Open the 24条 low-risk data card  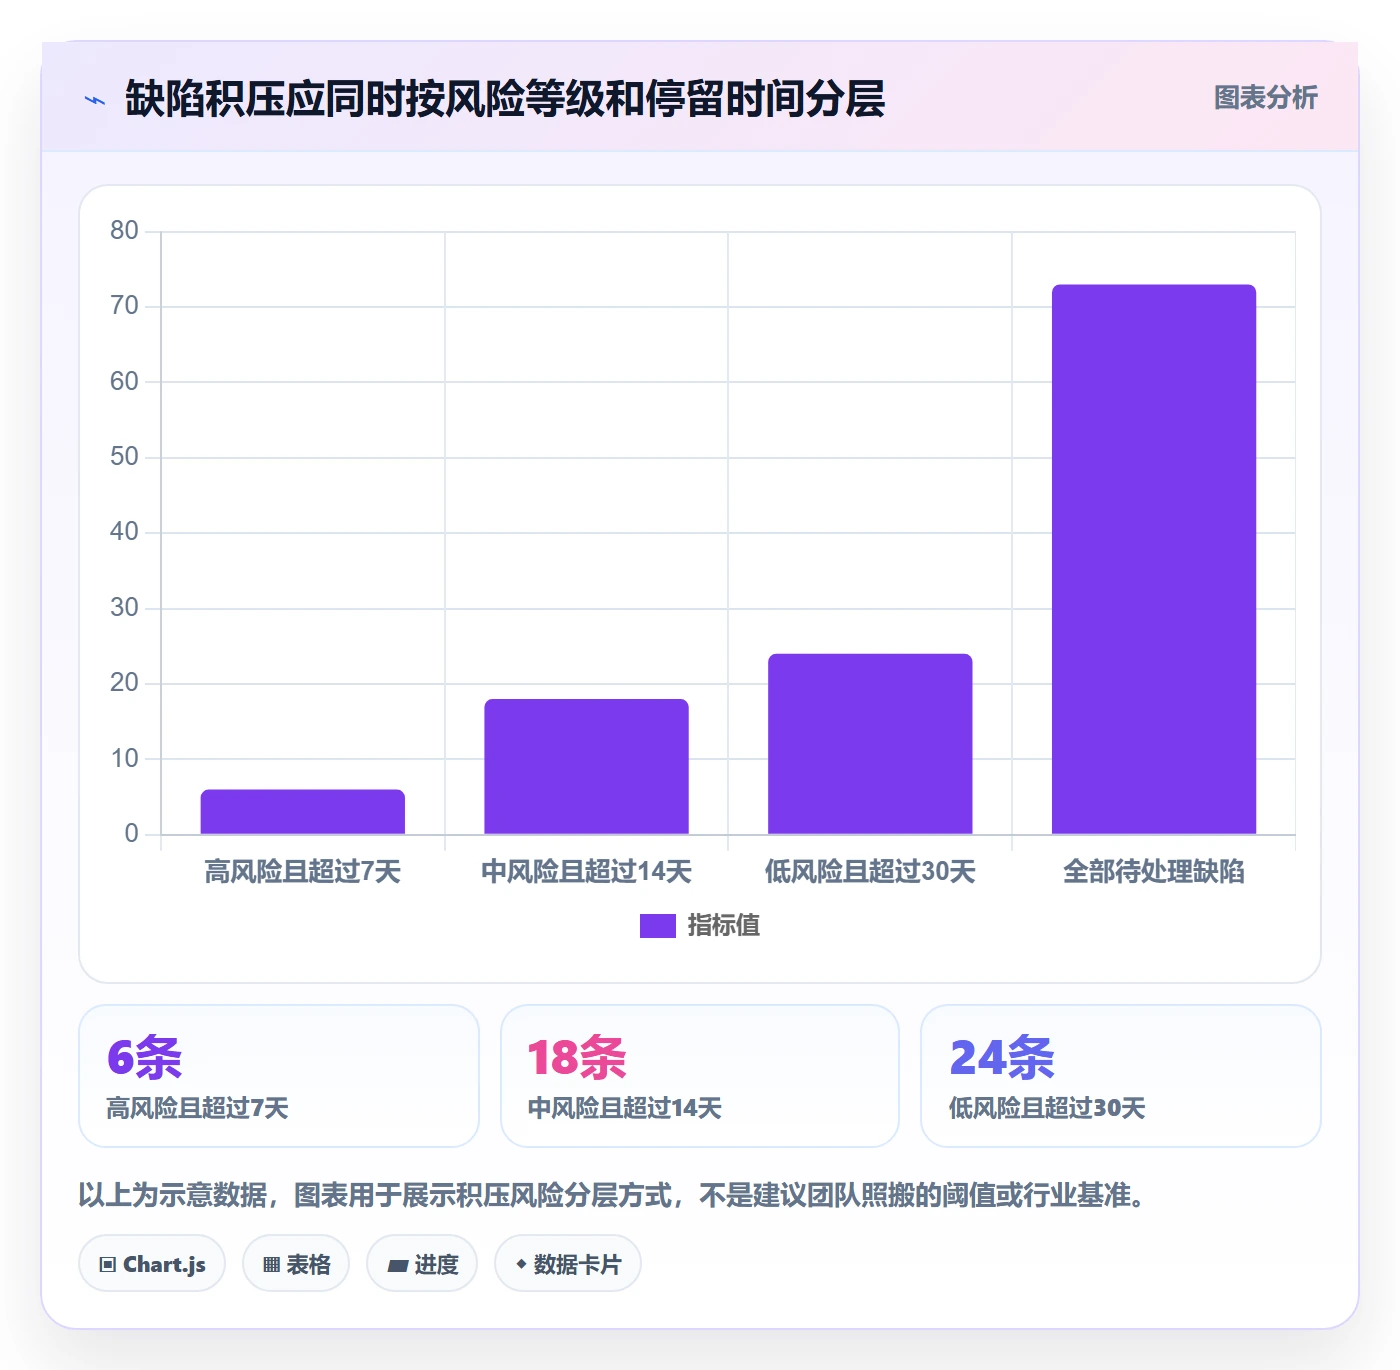1121,1076
